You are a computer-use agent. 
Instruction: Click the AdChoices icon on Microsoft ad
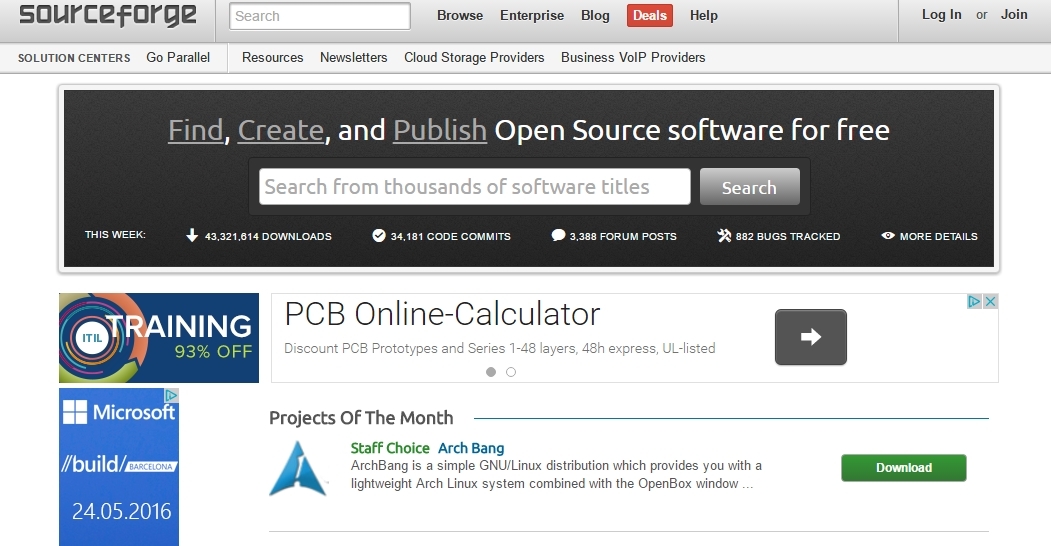[172, 395]
